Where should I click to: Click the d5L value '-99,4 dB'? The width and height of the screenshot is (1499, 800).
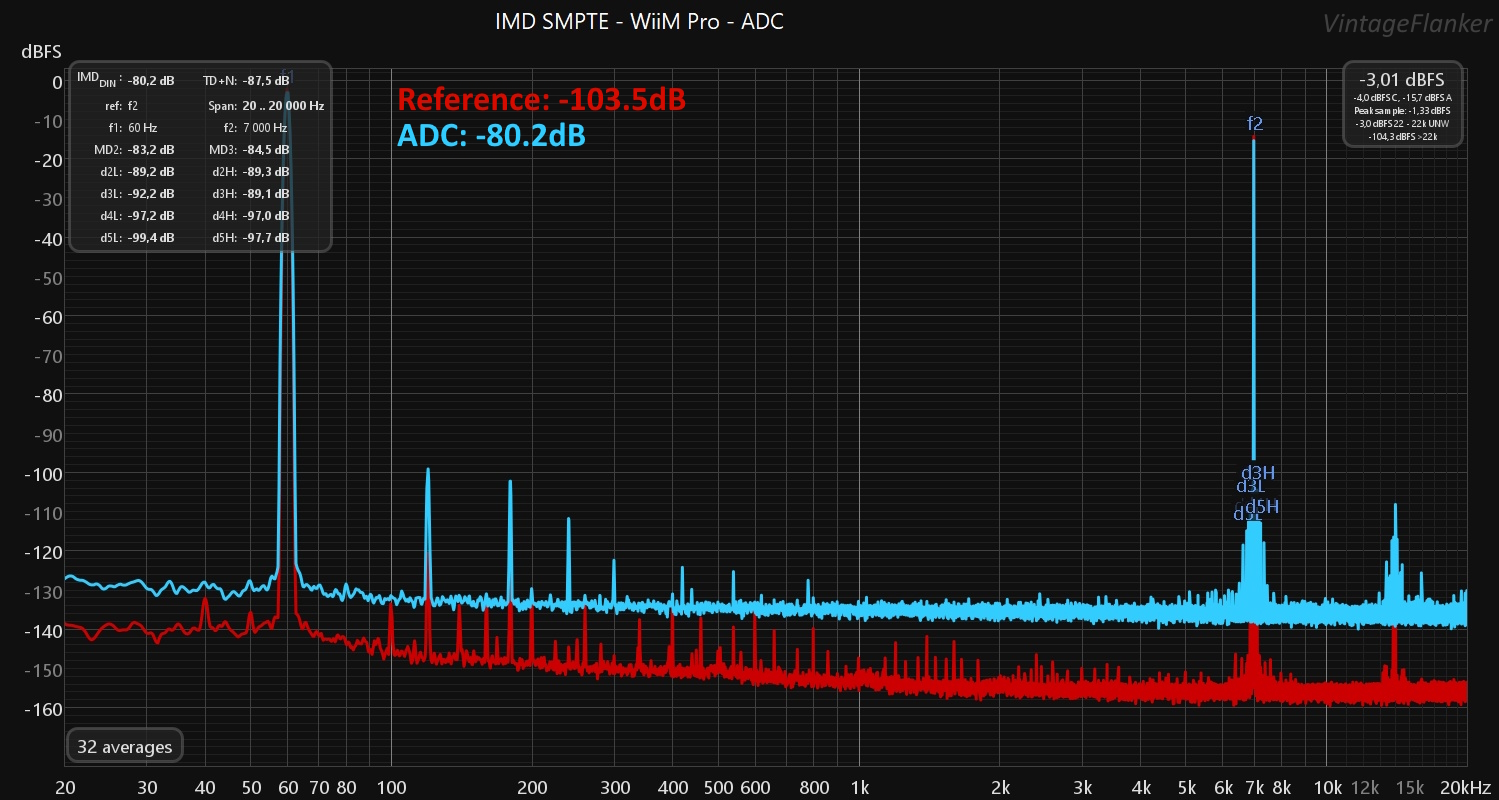(151, 238)
